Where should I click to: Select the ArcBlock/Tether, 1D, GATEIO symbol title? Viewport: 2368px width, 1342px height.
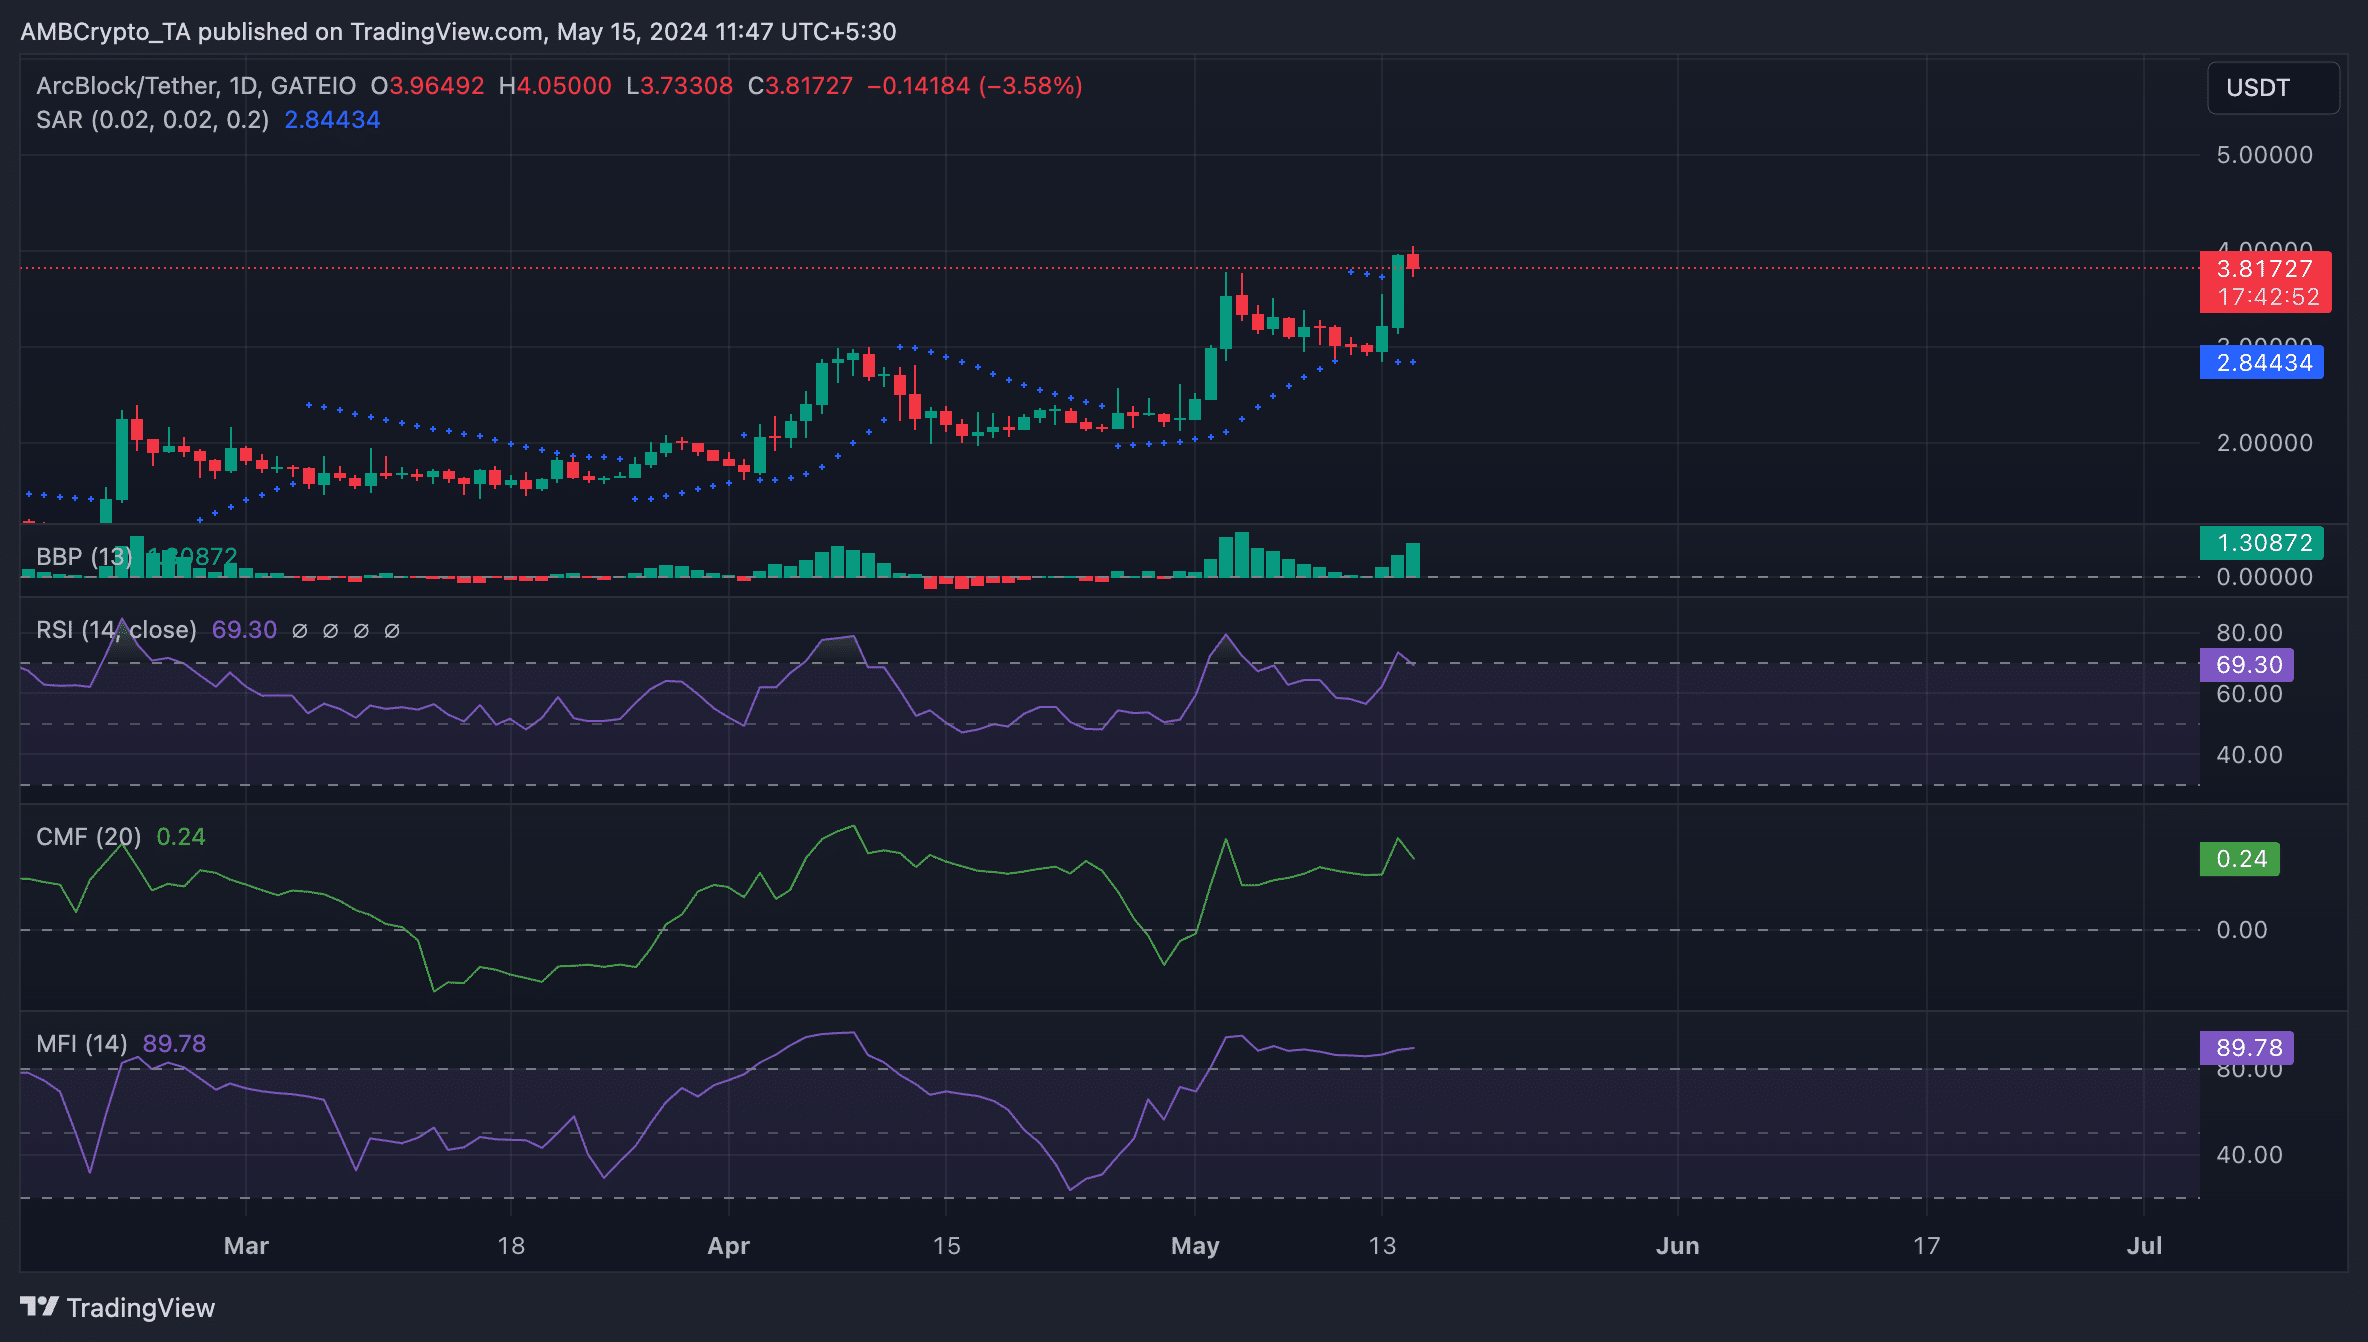196,86
